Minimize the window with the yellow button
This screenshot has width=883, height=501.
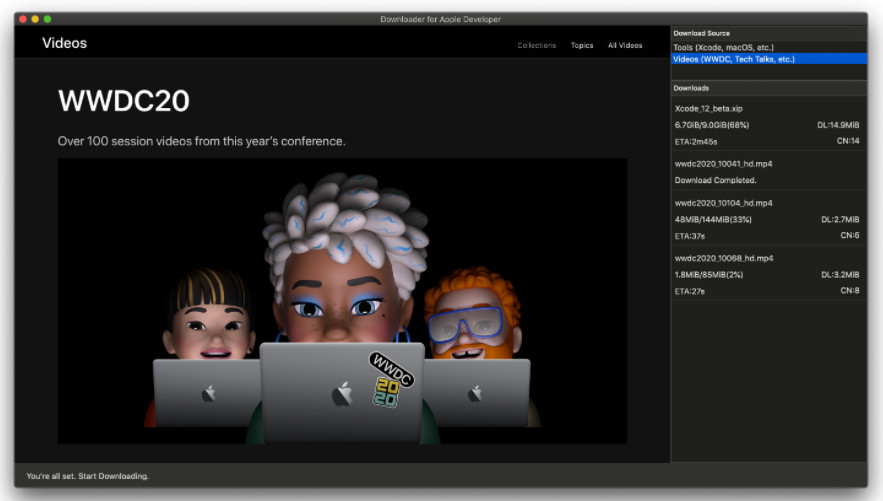click(x=35, y=19)
